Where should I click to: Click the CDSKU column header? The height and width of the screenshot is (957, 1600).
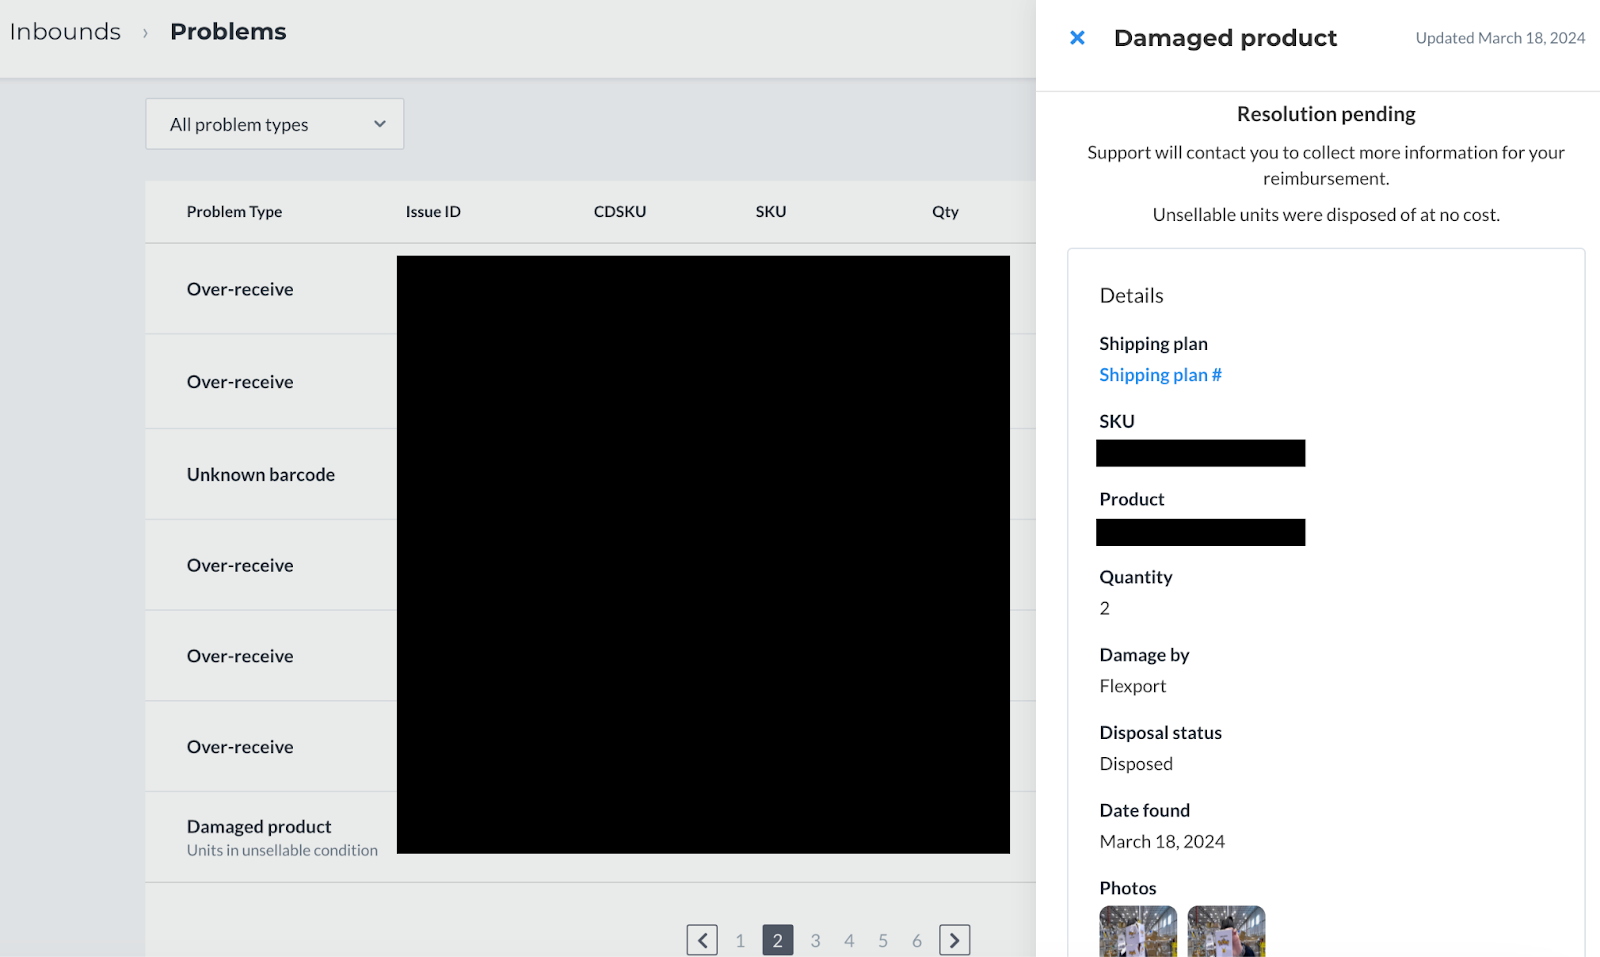(x=620, y=212)
